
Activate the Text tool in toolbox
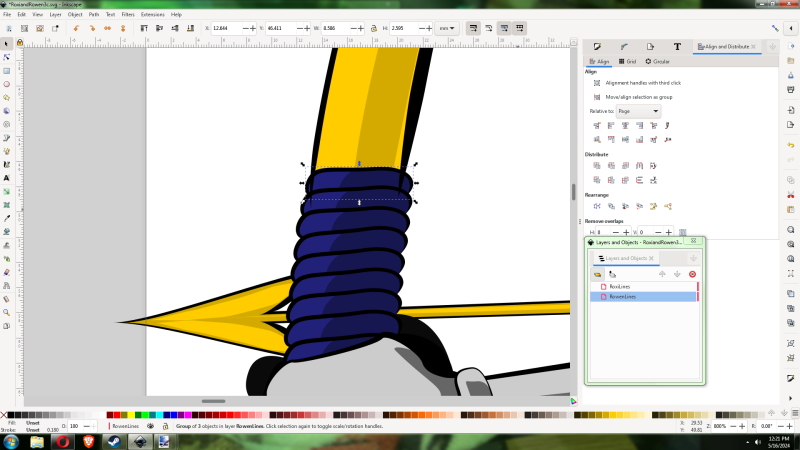click(x=7, y=177)
